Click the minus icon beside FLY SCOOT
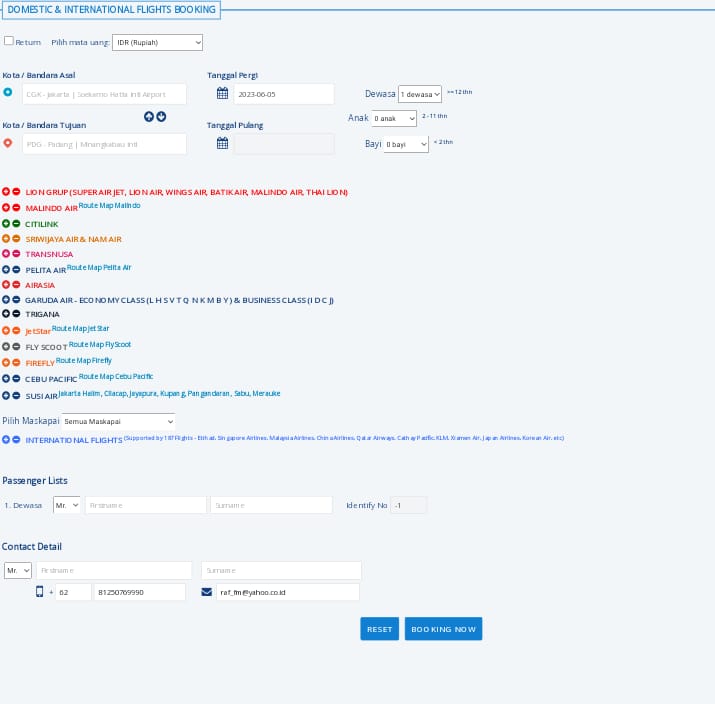The height and width of the screenshot is (704, 715). 16,347
